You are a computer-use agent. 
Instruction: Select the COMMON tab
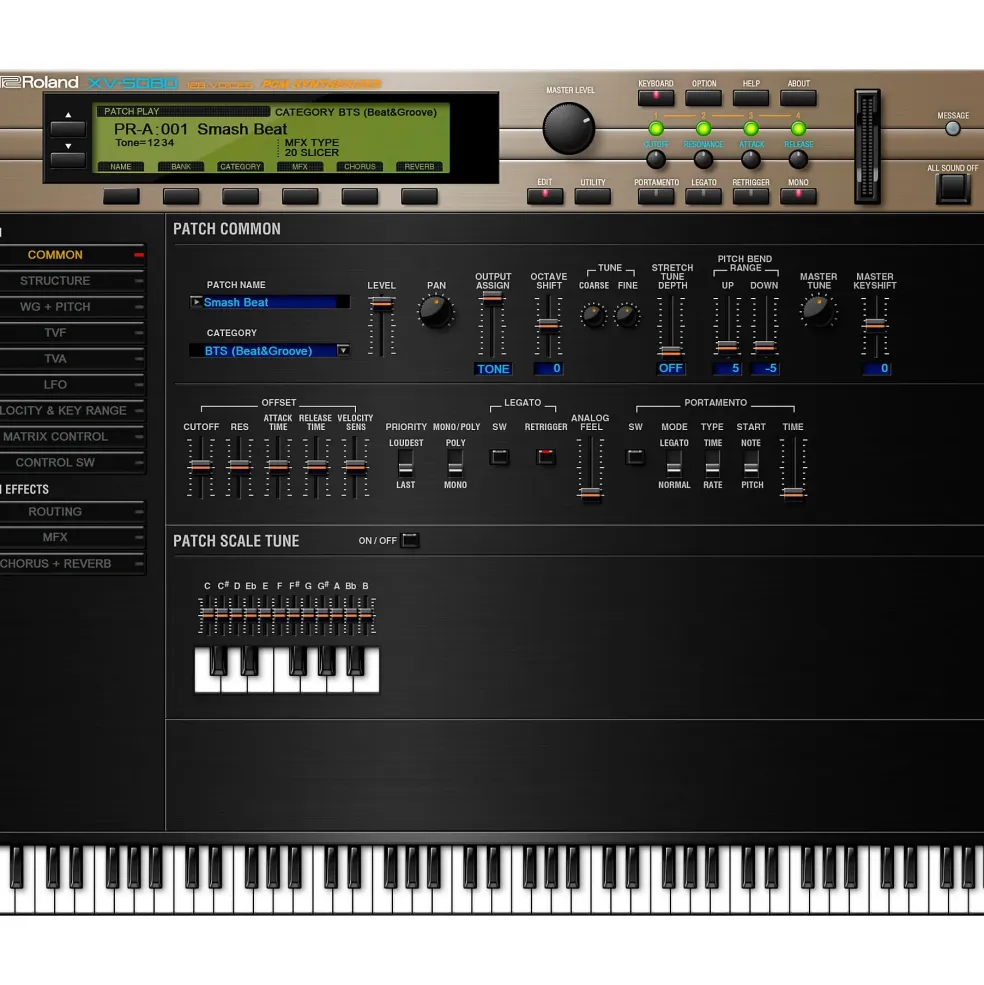tap(72, 255)
